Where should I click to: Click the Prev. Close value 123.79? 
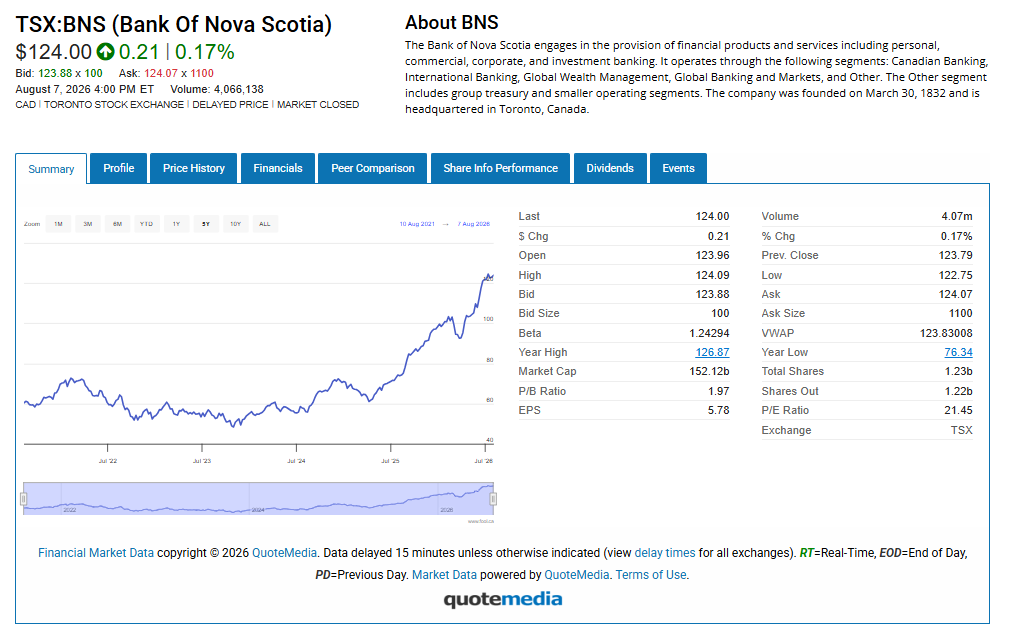[x=956, y=255]
